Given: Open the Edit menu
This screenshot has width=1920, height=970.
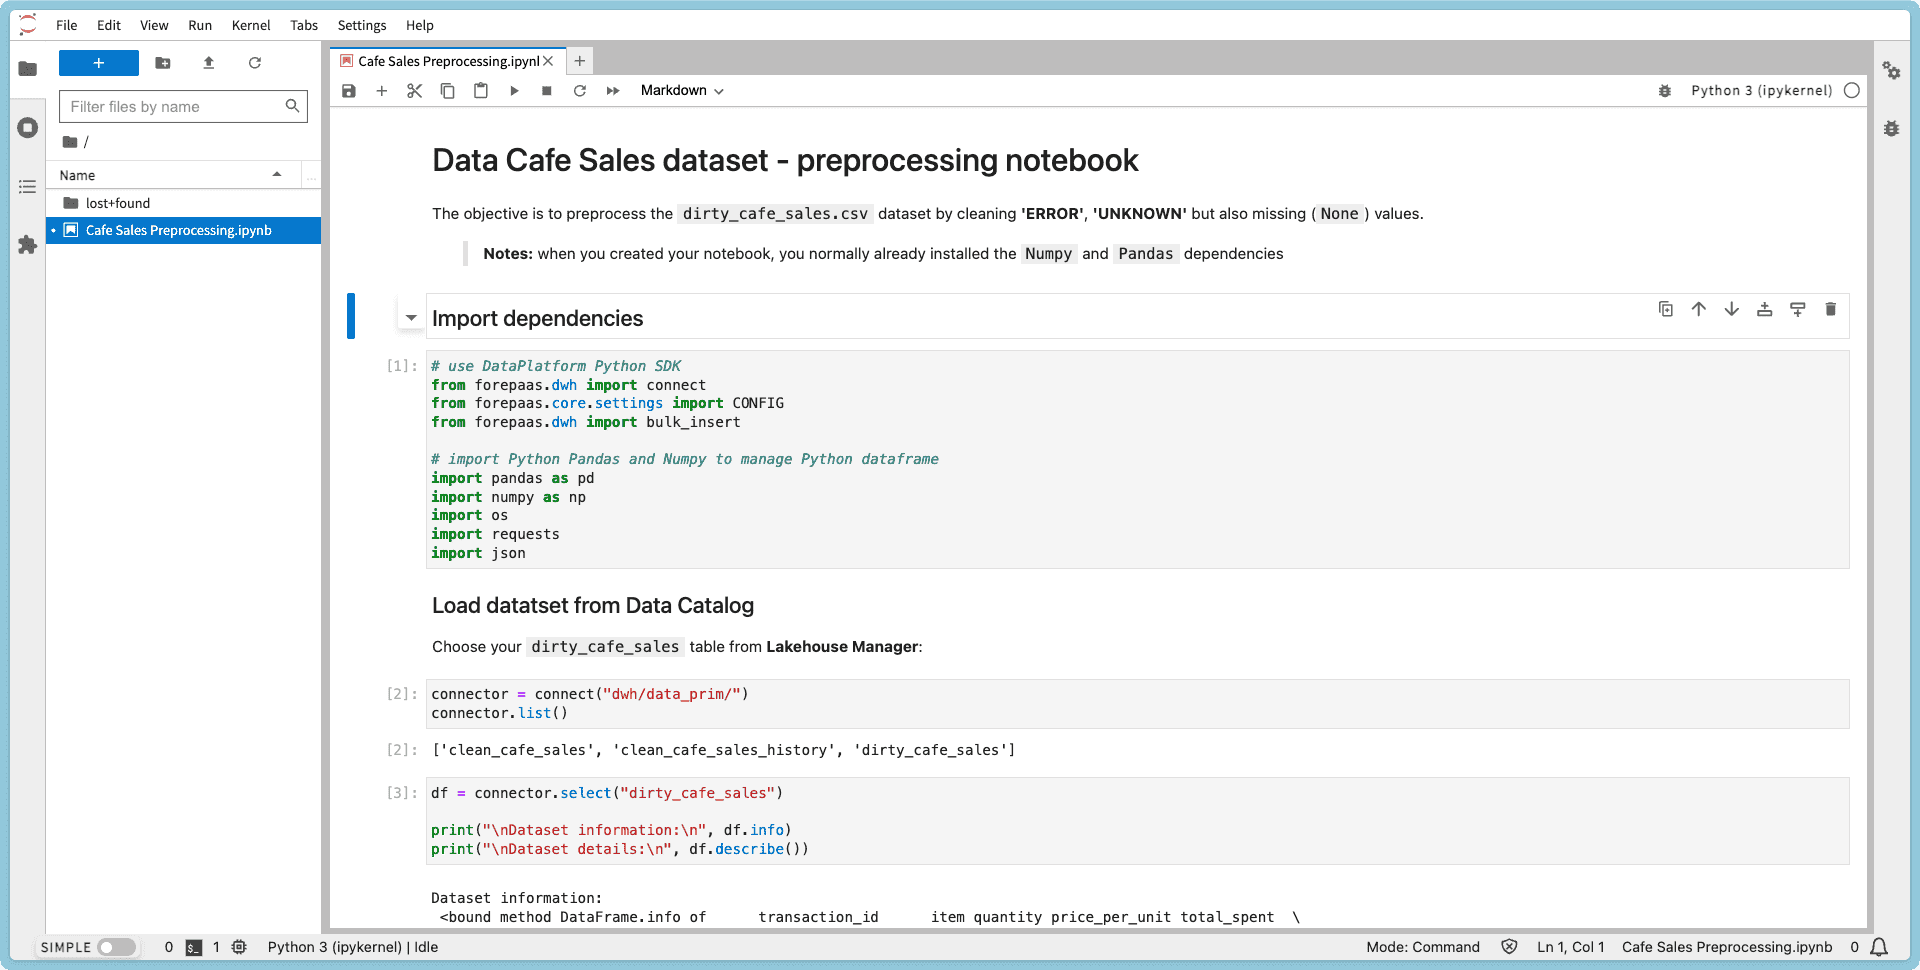Looking at the screenshot, I should [109, 25].
